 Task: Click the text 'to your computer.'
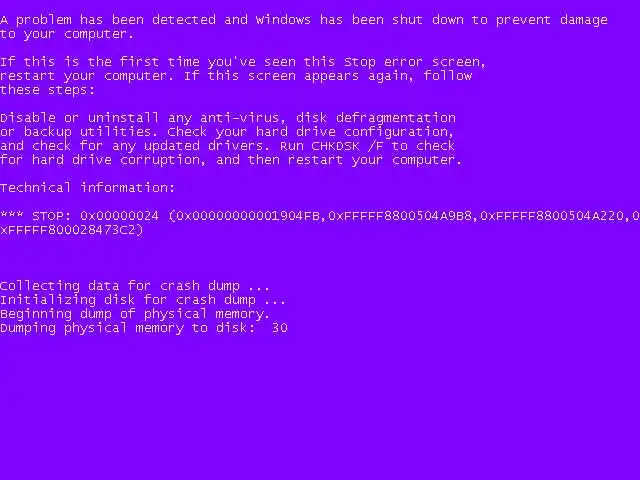click(x=67, y=34)
